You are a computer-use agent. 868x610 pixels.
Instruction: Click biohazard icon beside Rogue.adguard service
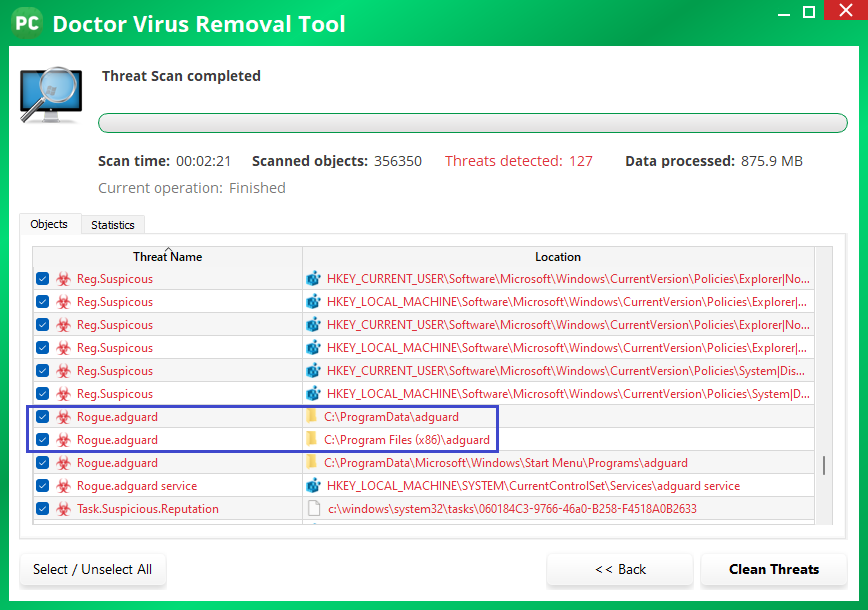click(x=64, y=486)
